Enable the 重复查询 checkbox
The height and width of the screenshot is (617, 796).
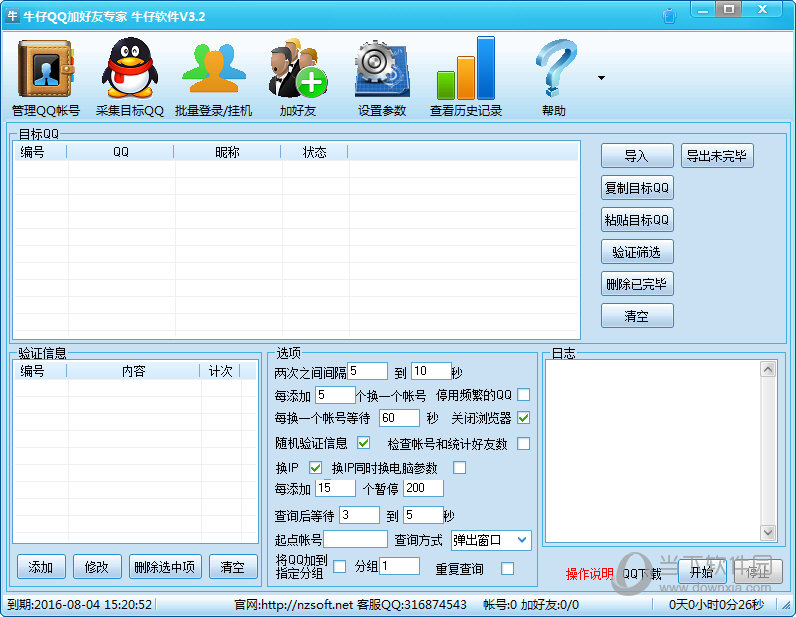tap(507, 569)
